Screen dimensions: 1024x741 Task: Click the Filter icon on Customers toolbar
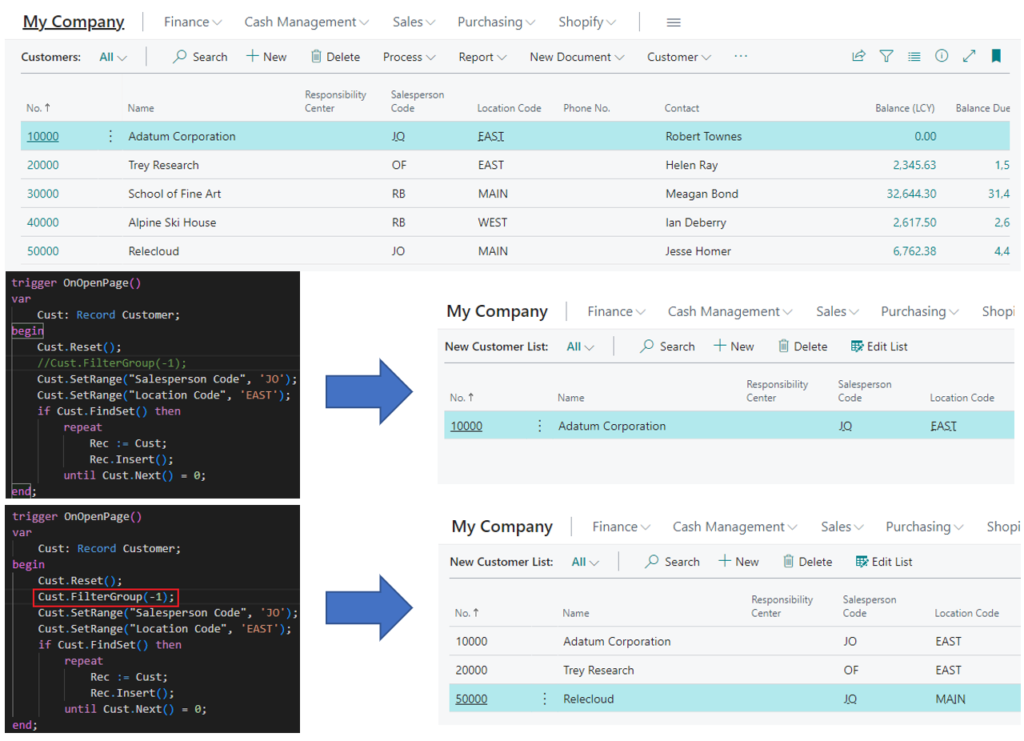[886, 57]
